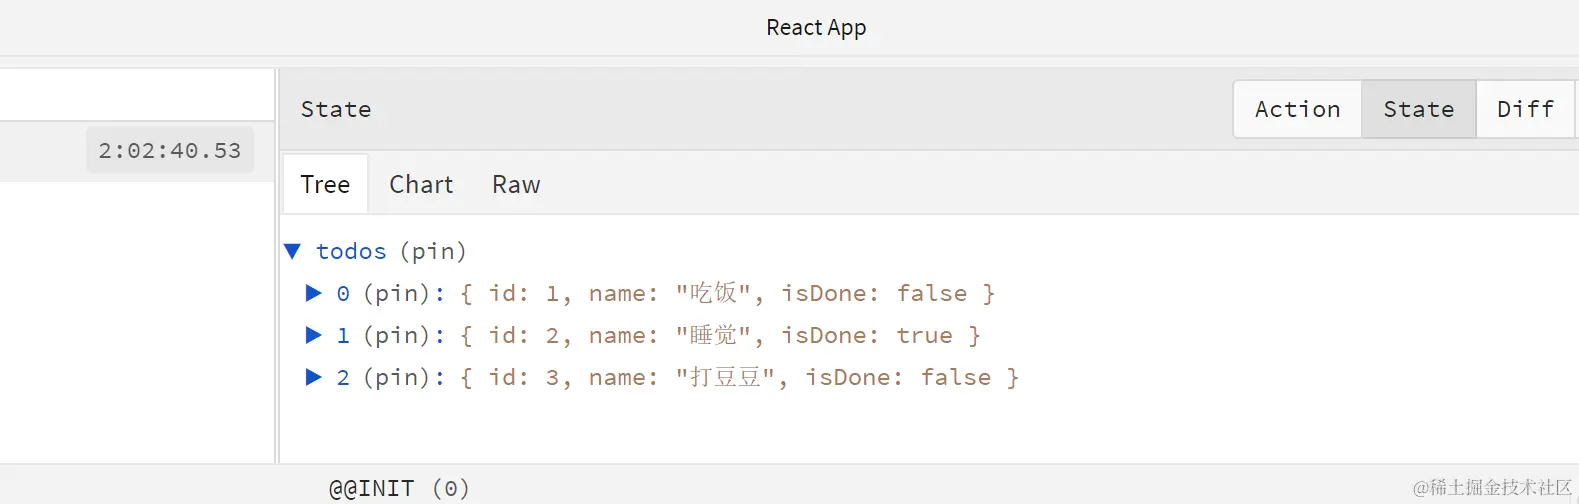Open the Chart tab
Viewport: 1579px width, 504px height.
pos(421,185)
